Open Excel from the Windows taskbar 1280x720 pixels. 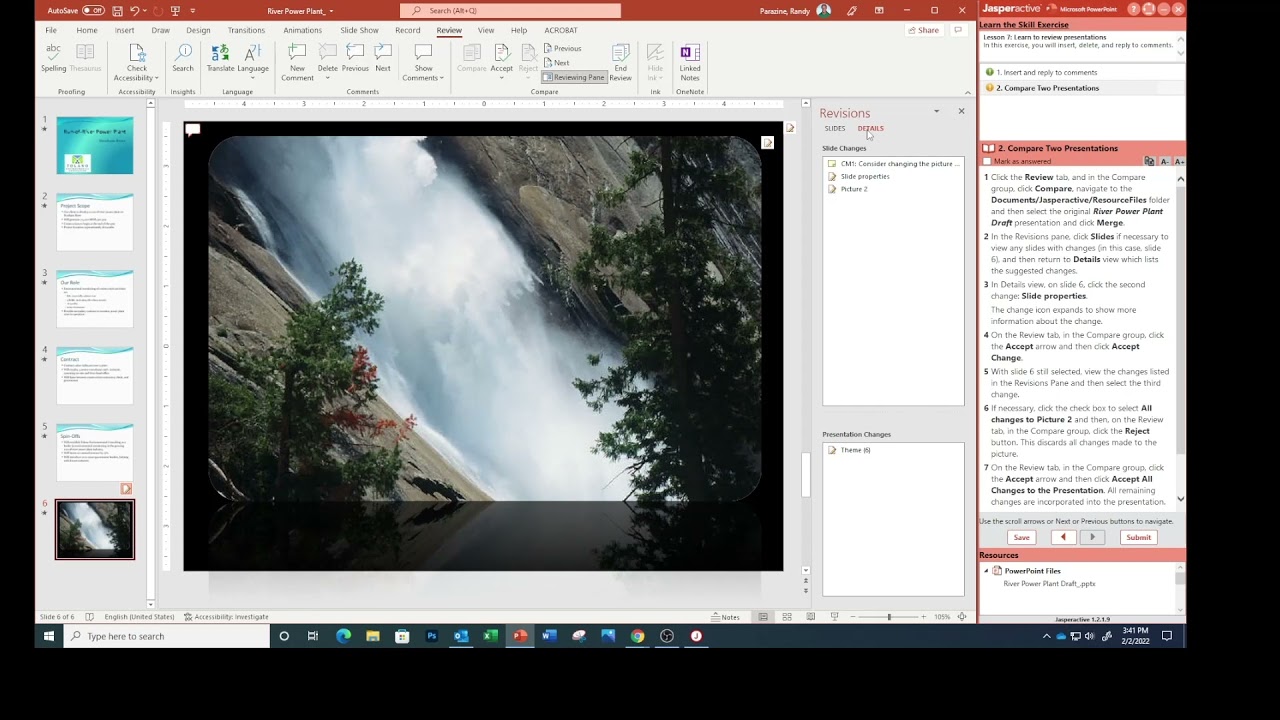click(490, 636)
